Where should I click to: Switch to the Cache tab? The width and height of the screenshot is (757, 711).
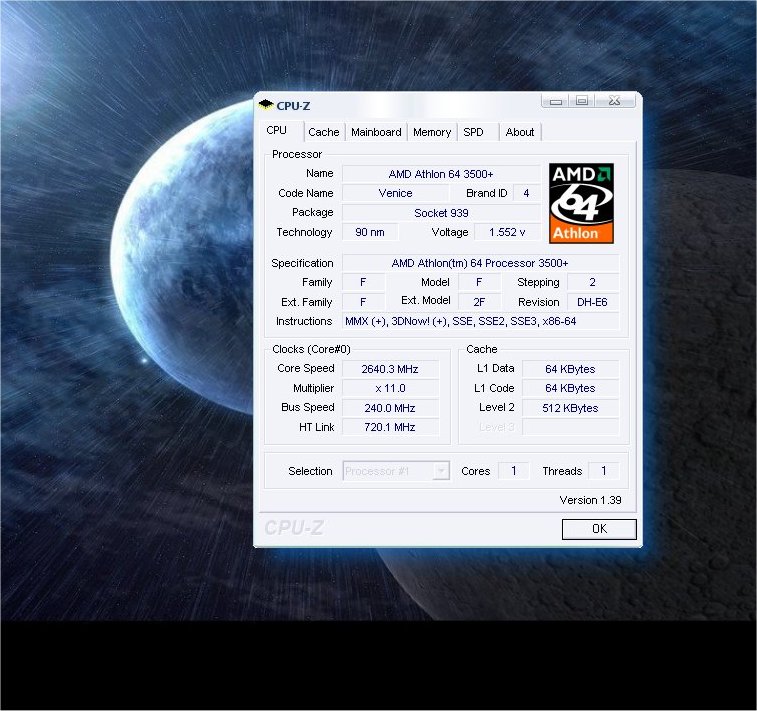click(324, 132)
